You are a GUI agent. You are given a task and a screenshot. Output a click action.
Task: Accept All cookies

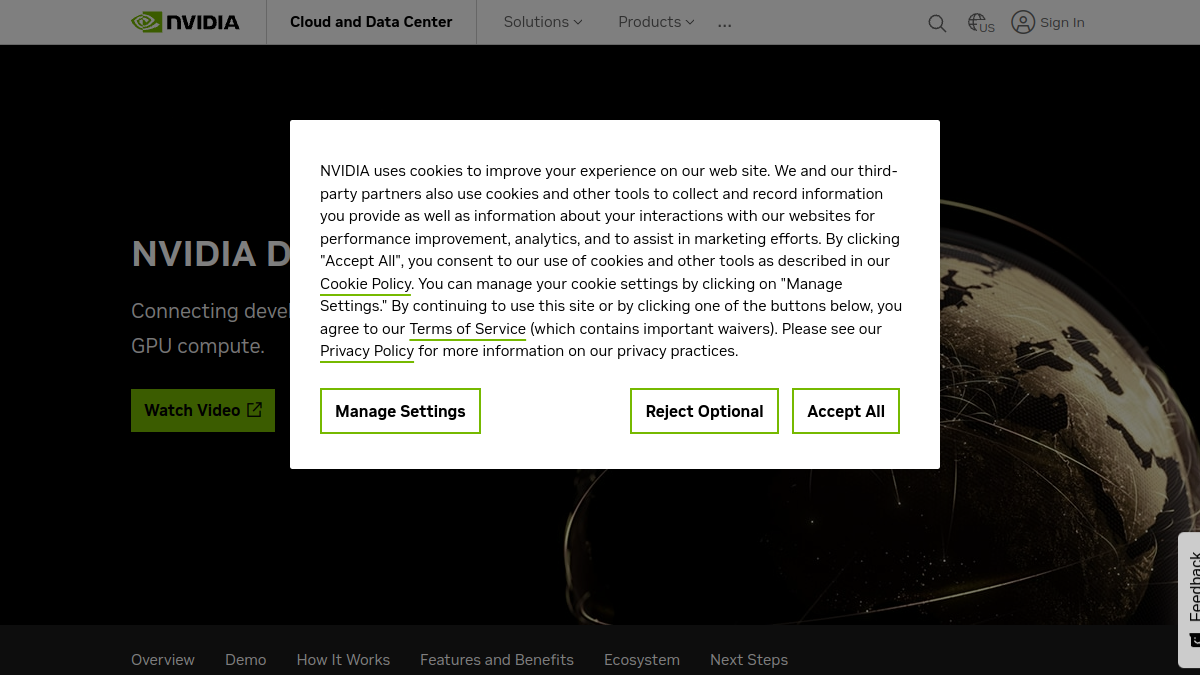click(x=846, y=411)
